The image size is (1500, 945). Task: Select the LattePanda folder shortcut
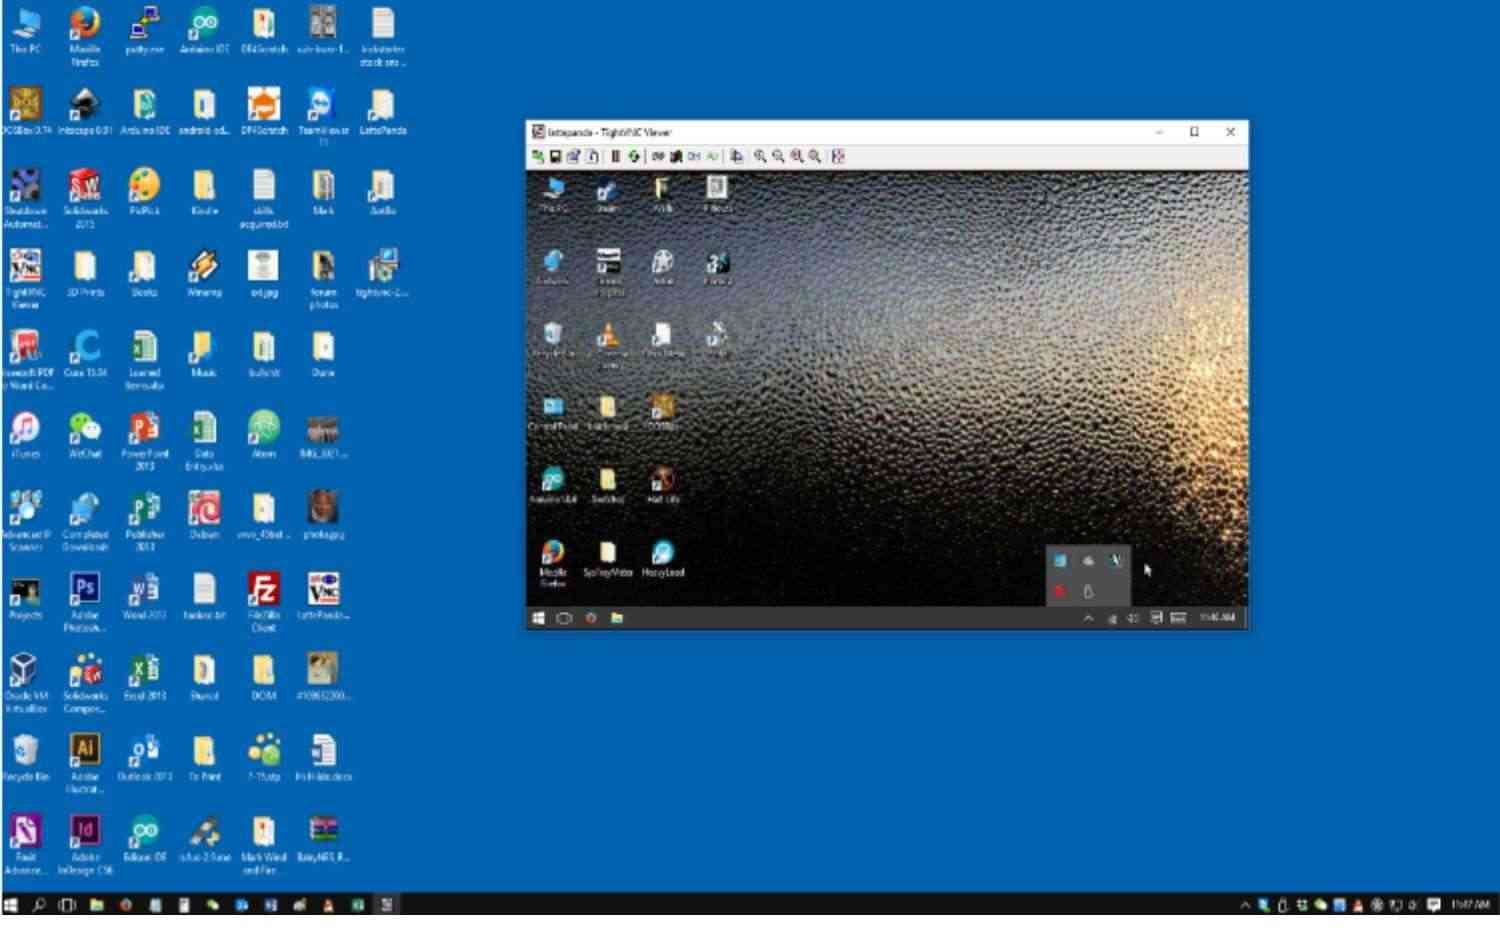point(382,111)
